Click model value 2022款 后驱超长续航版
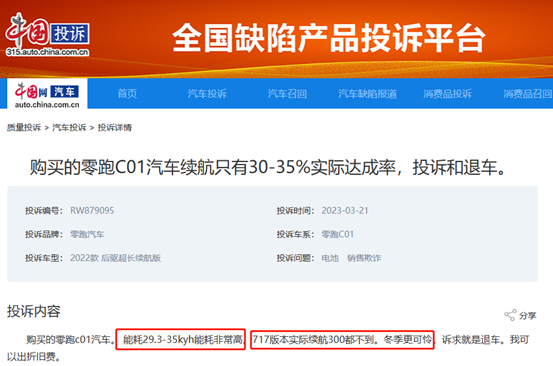Image resolution: width=553 pixels, height=366 pixels. 116,258
